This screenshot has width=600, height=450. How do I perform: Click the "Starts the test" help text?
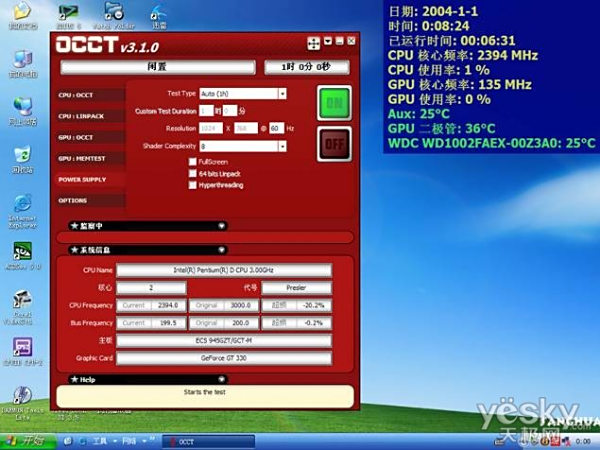[x=205, y=392]
